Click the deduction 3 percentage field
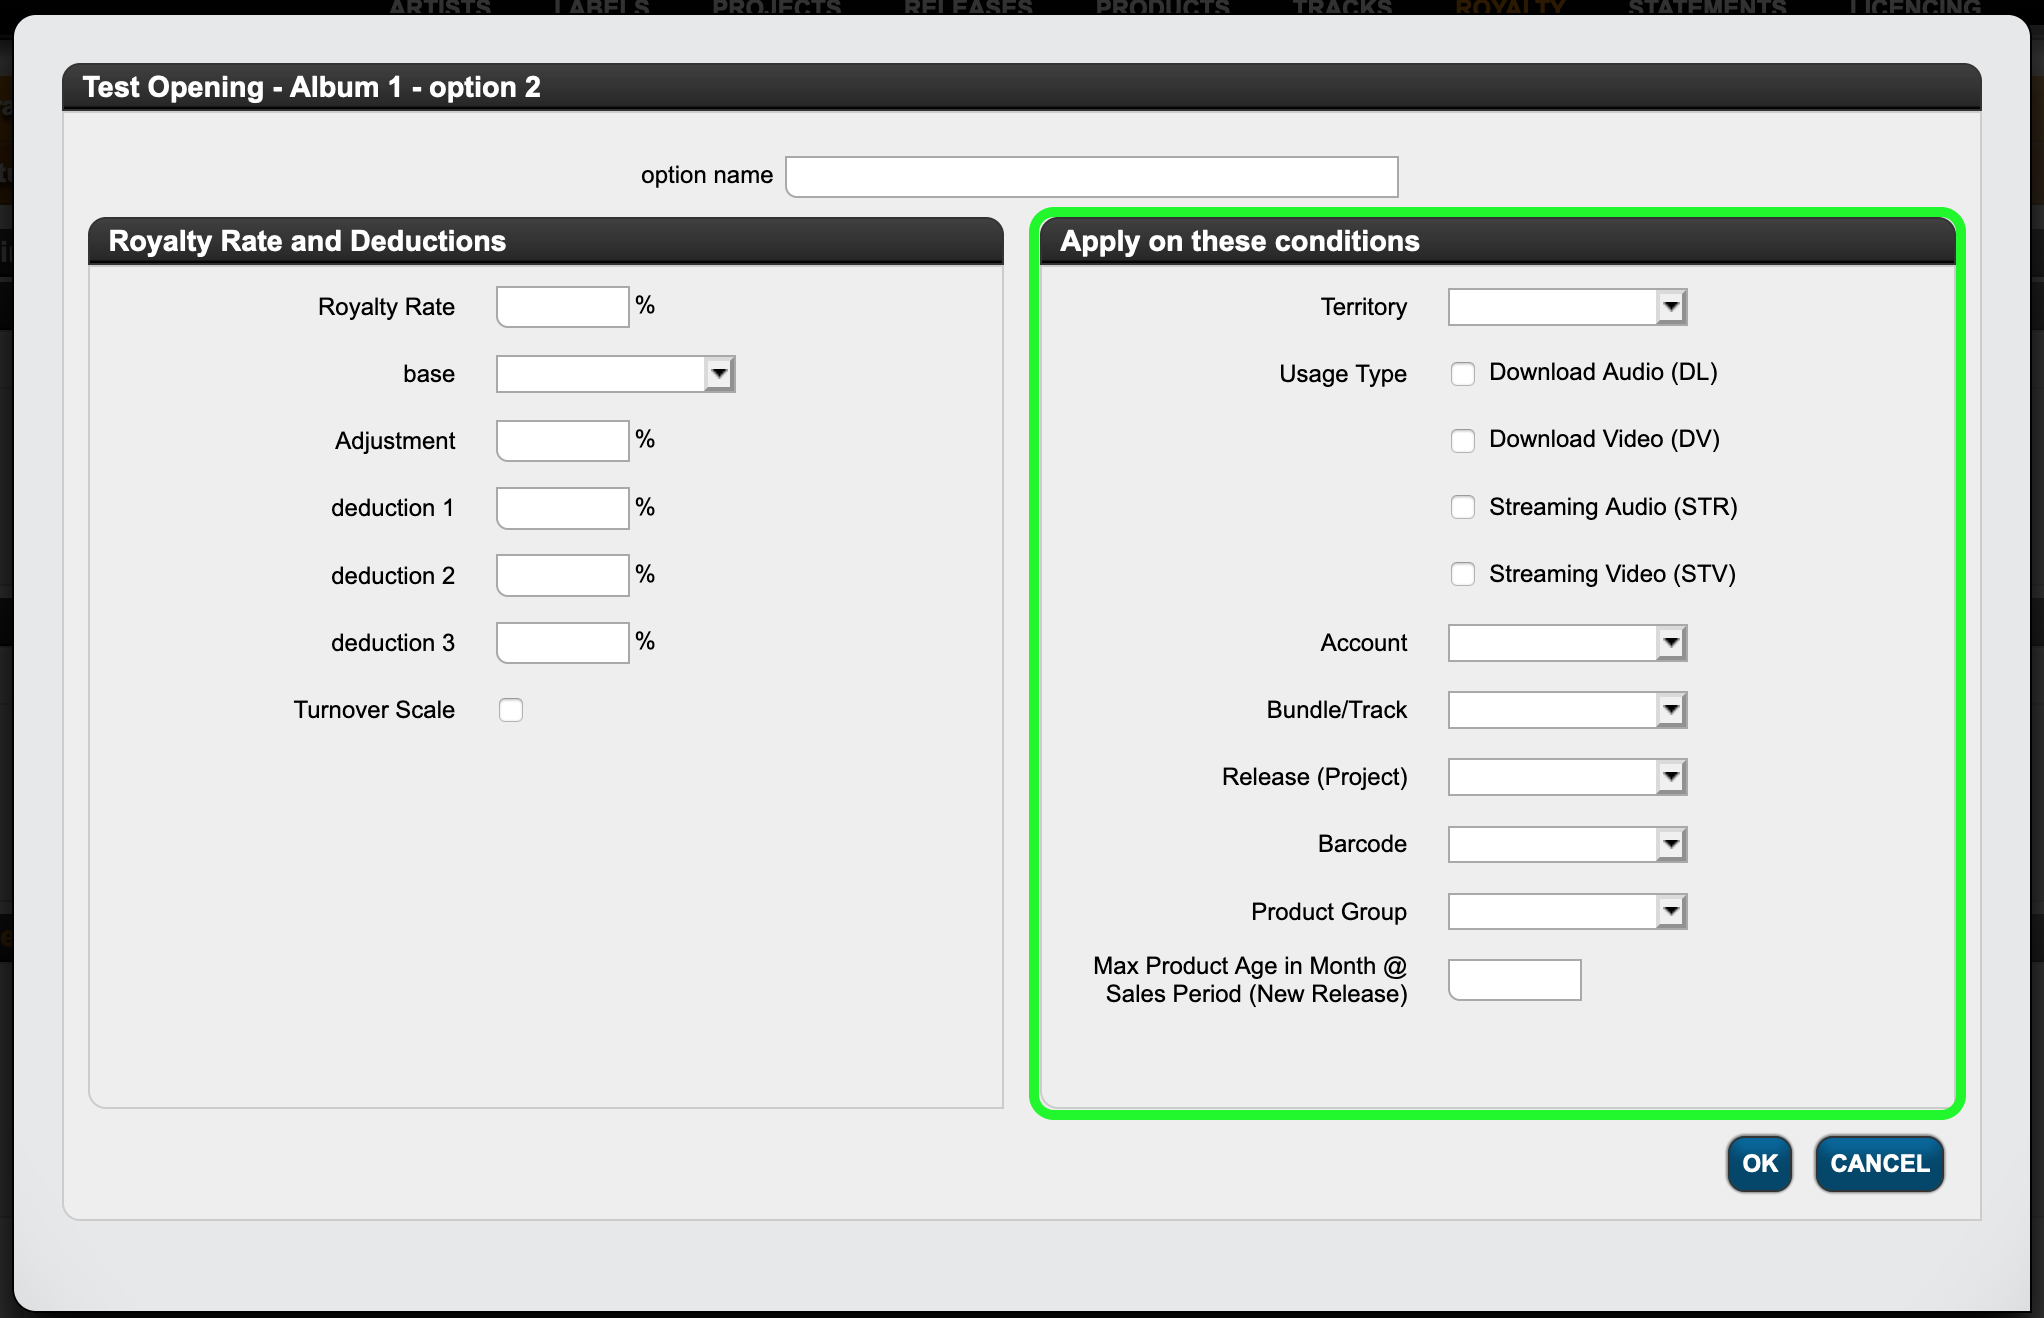This screenshot has width=2044, height=1318. click(563, 643)
